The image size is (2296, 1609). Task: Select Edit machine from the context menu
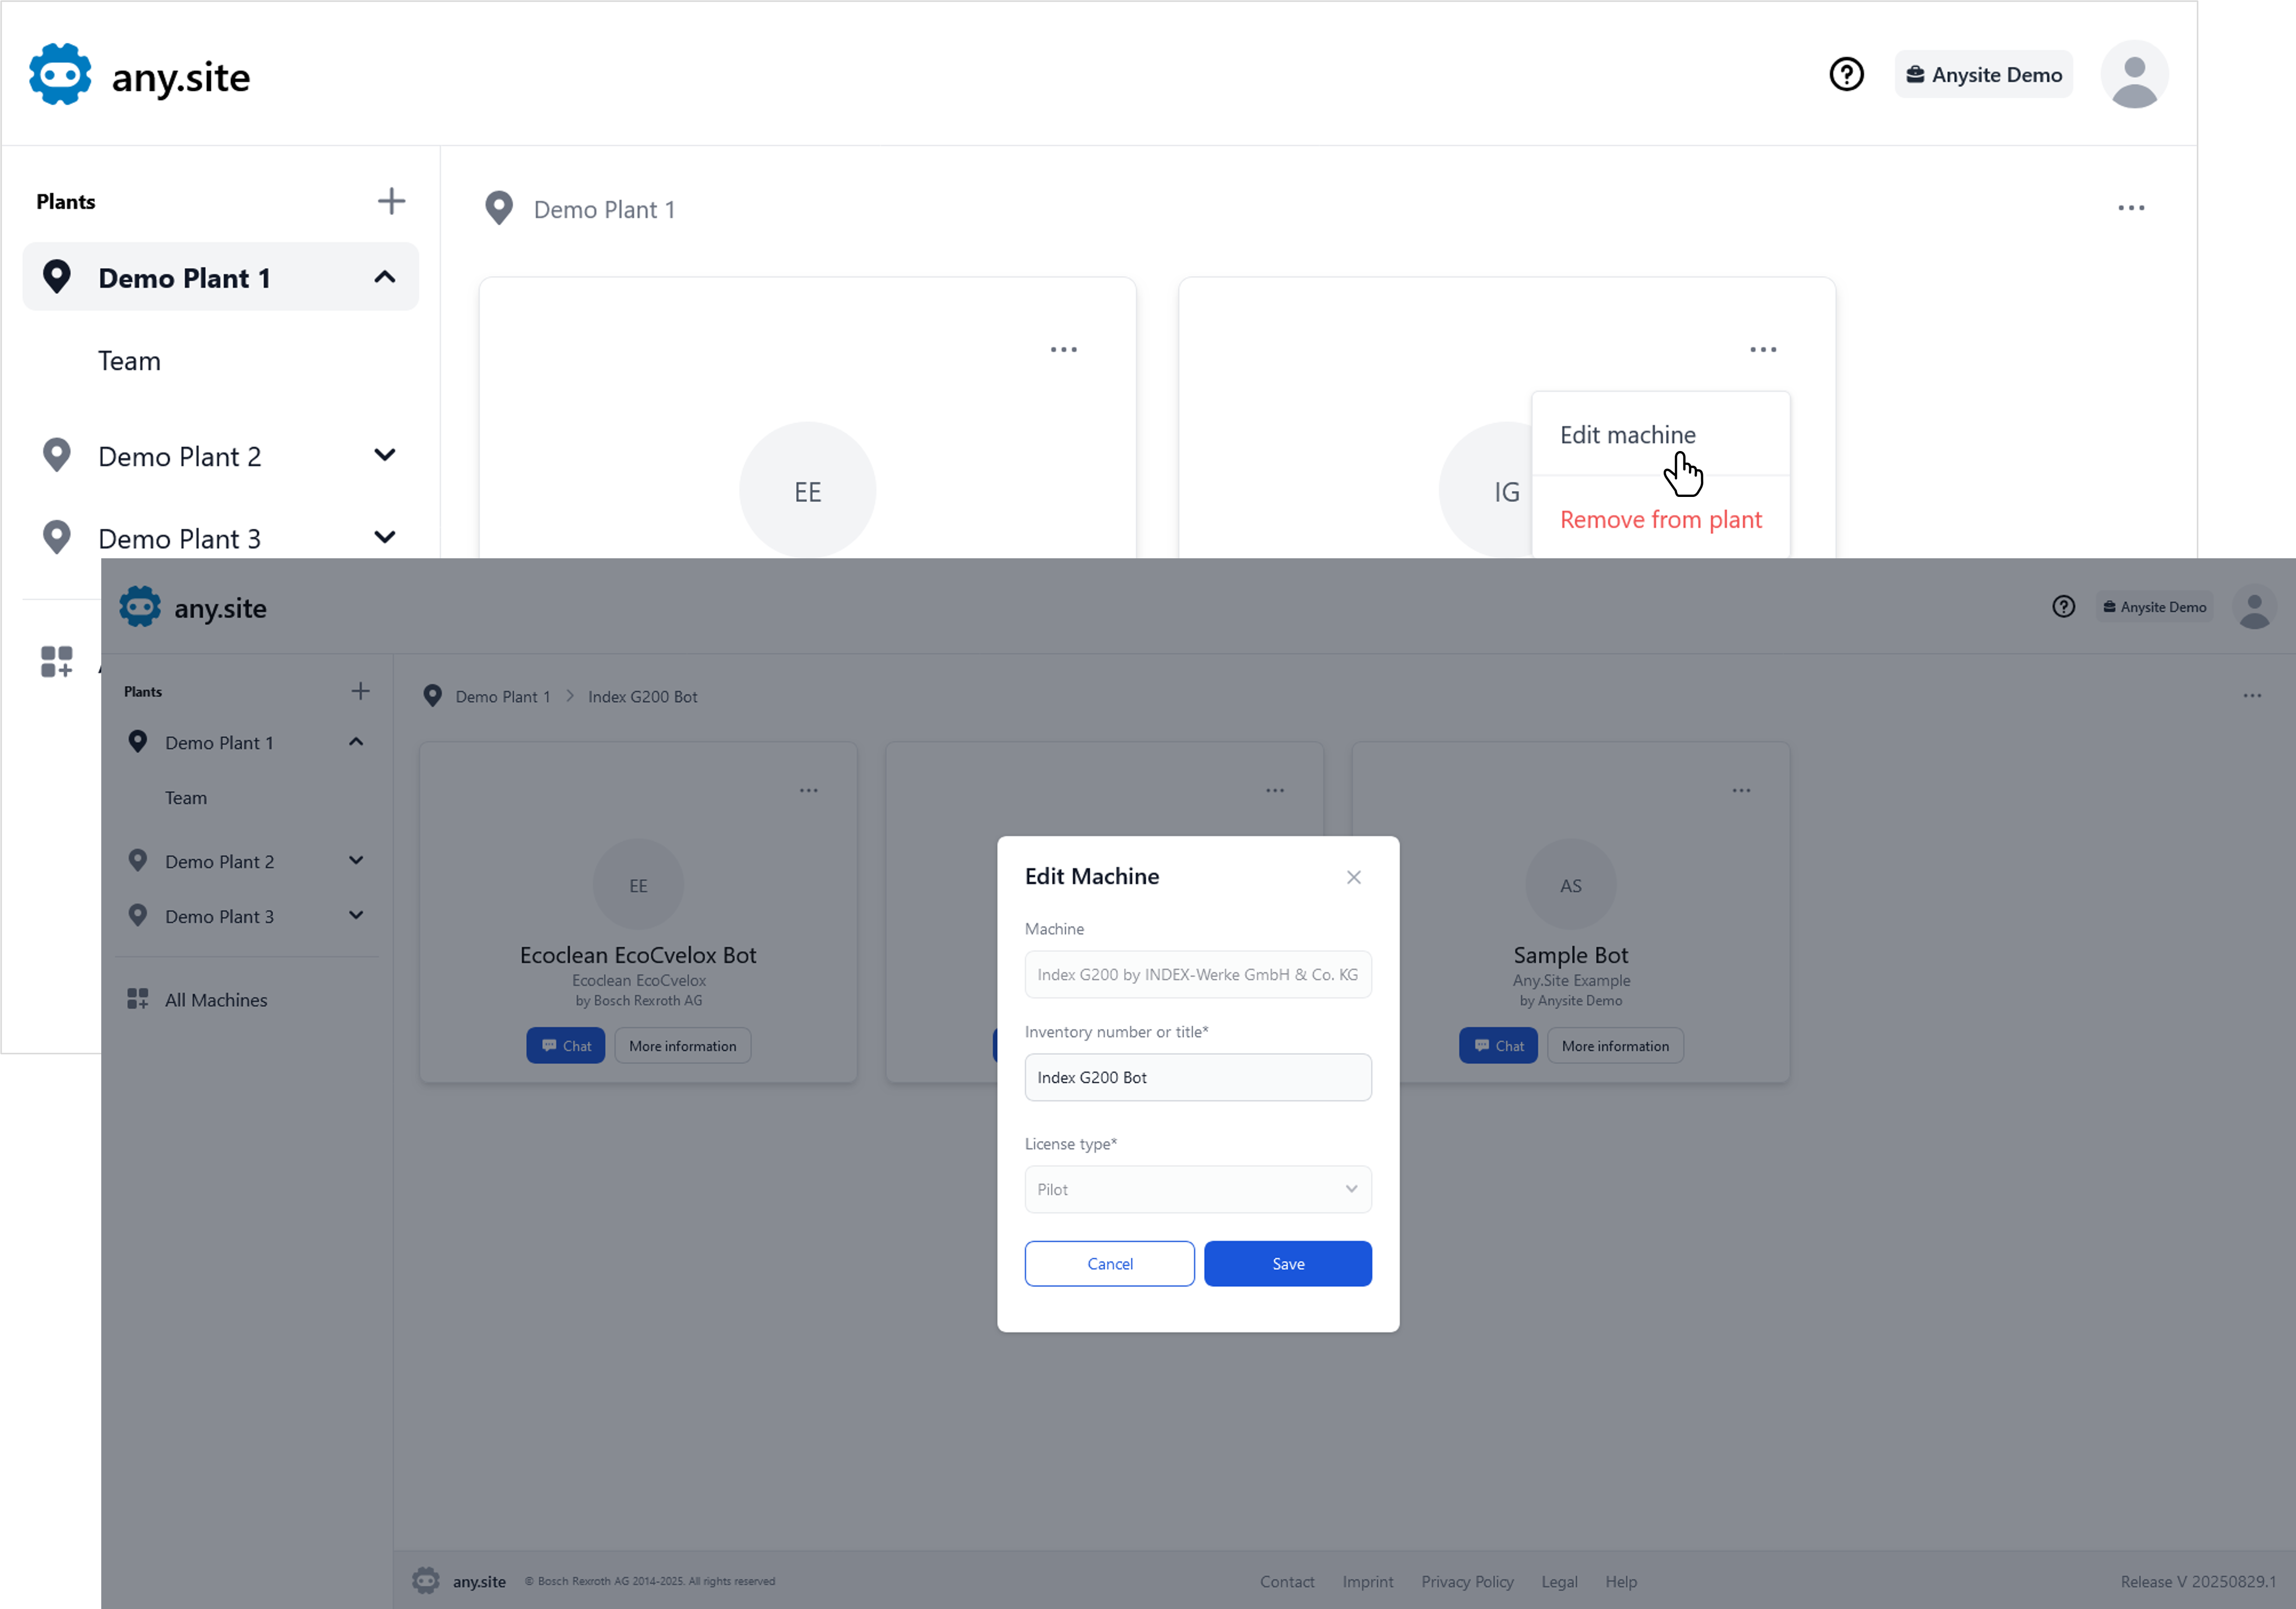point(1627,435)
